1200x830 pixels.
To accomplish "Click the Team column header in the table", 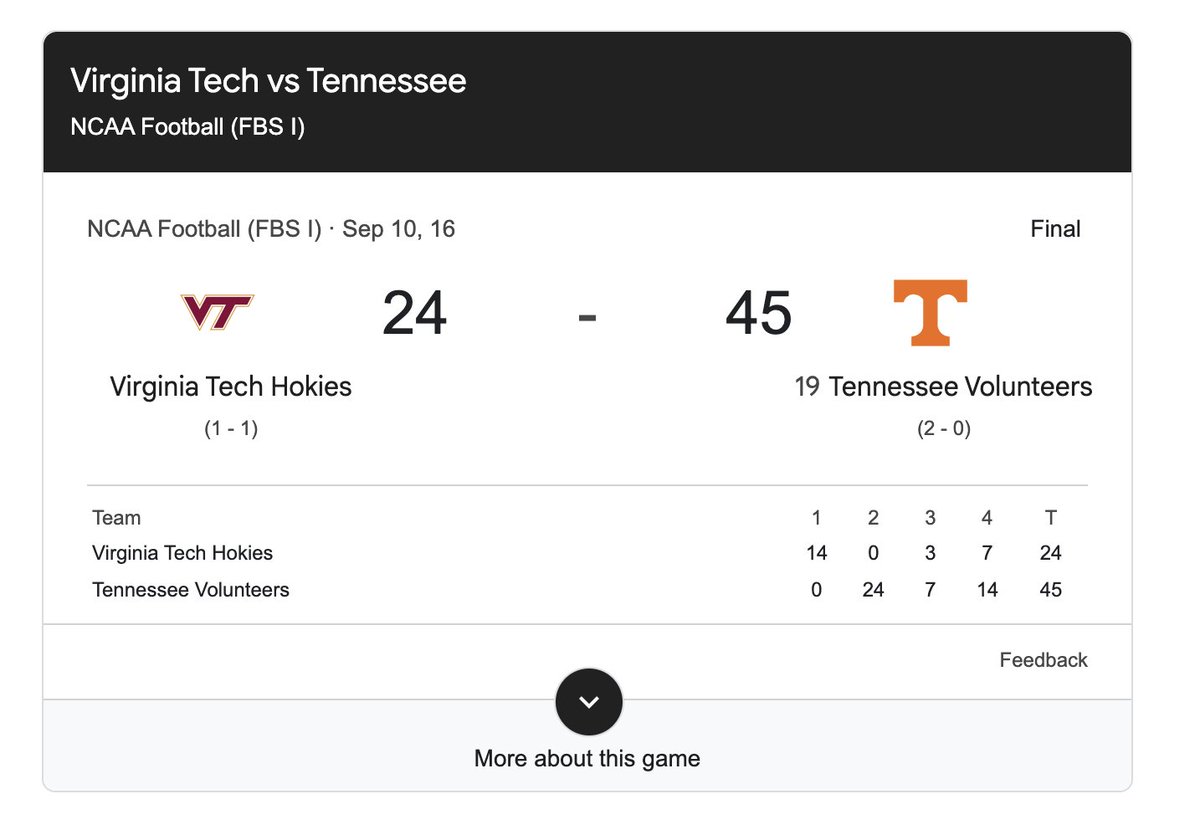I will coord(116,518).
